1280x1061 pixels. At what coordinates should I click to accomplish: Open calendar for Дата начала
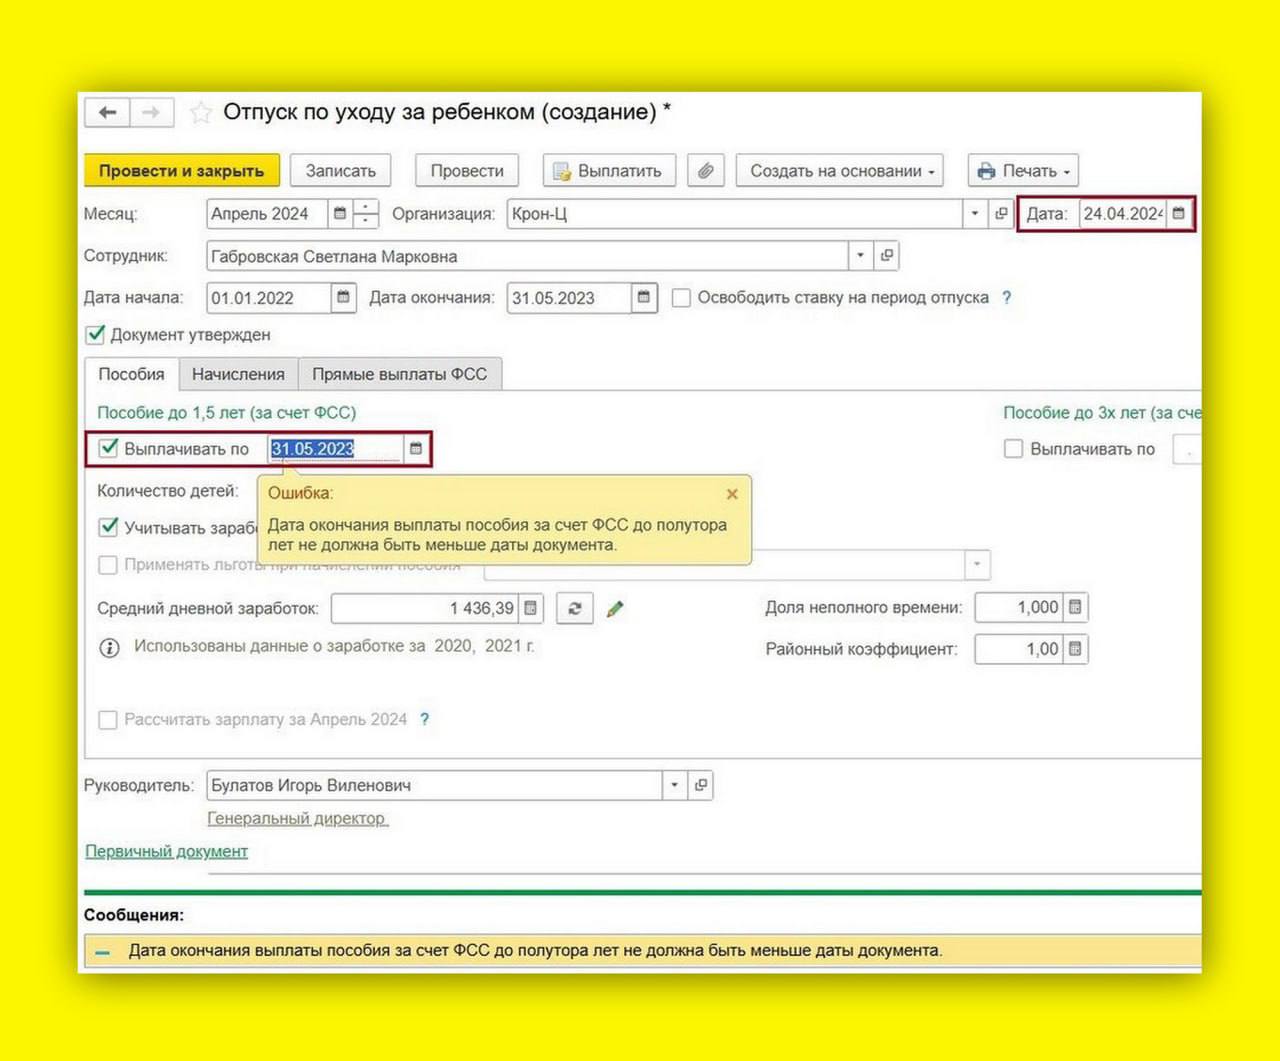pyautogui.click(x=343, y=298)
